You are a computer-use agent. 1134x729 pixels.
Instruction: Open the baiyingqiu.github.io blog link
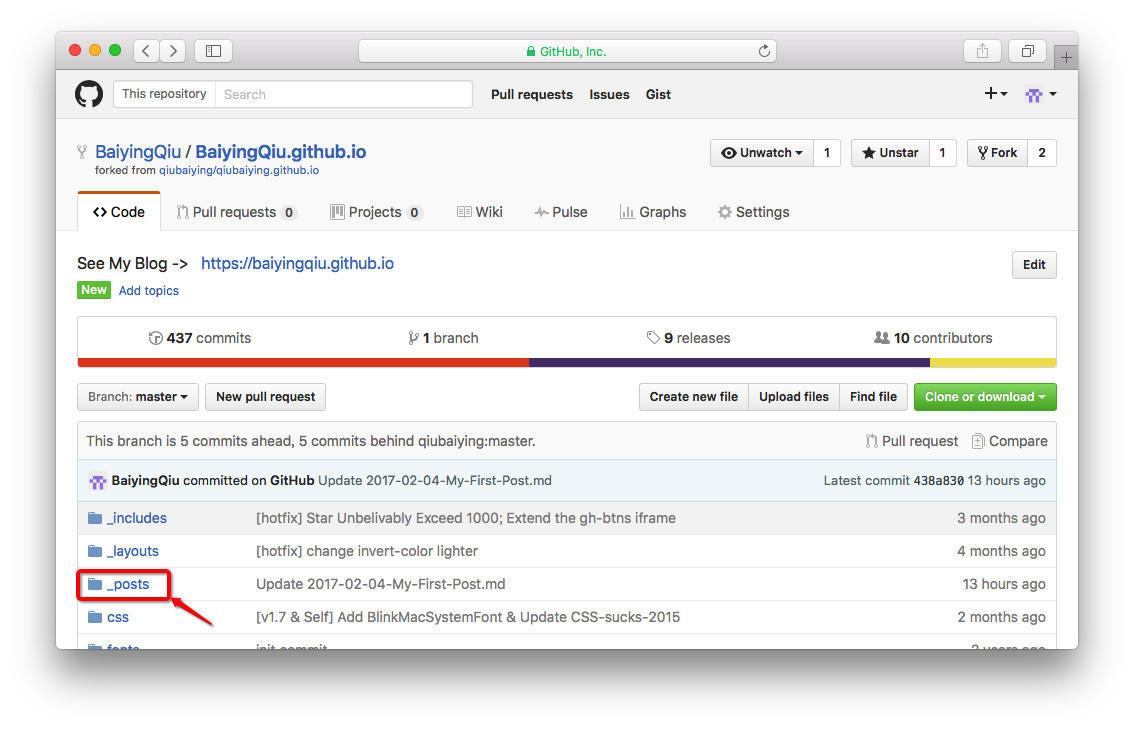point(297,263)
